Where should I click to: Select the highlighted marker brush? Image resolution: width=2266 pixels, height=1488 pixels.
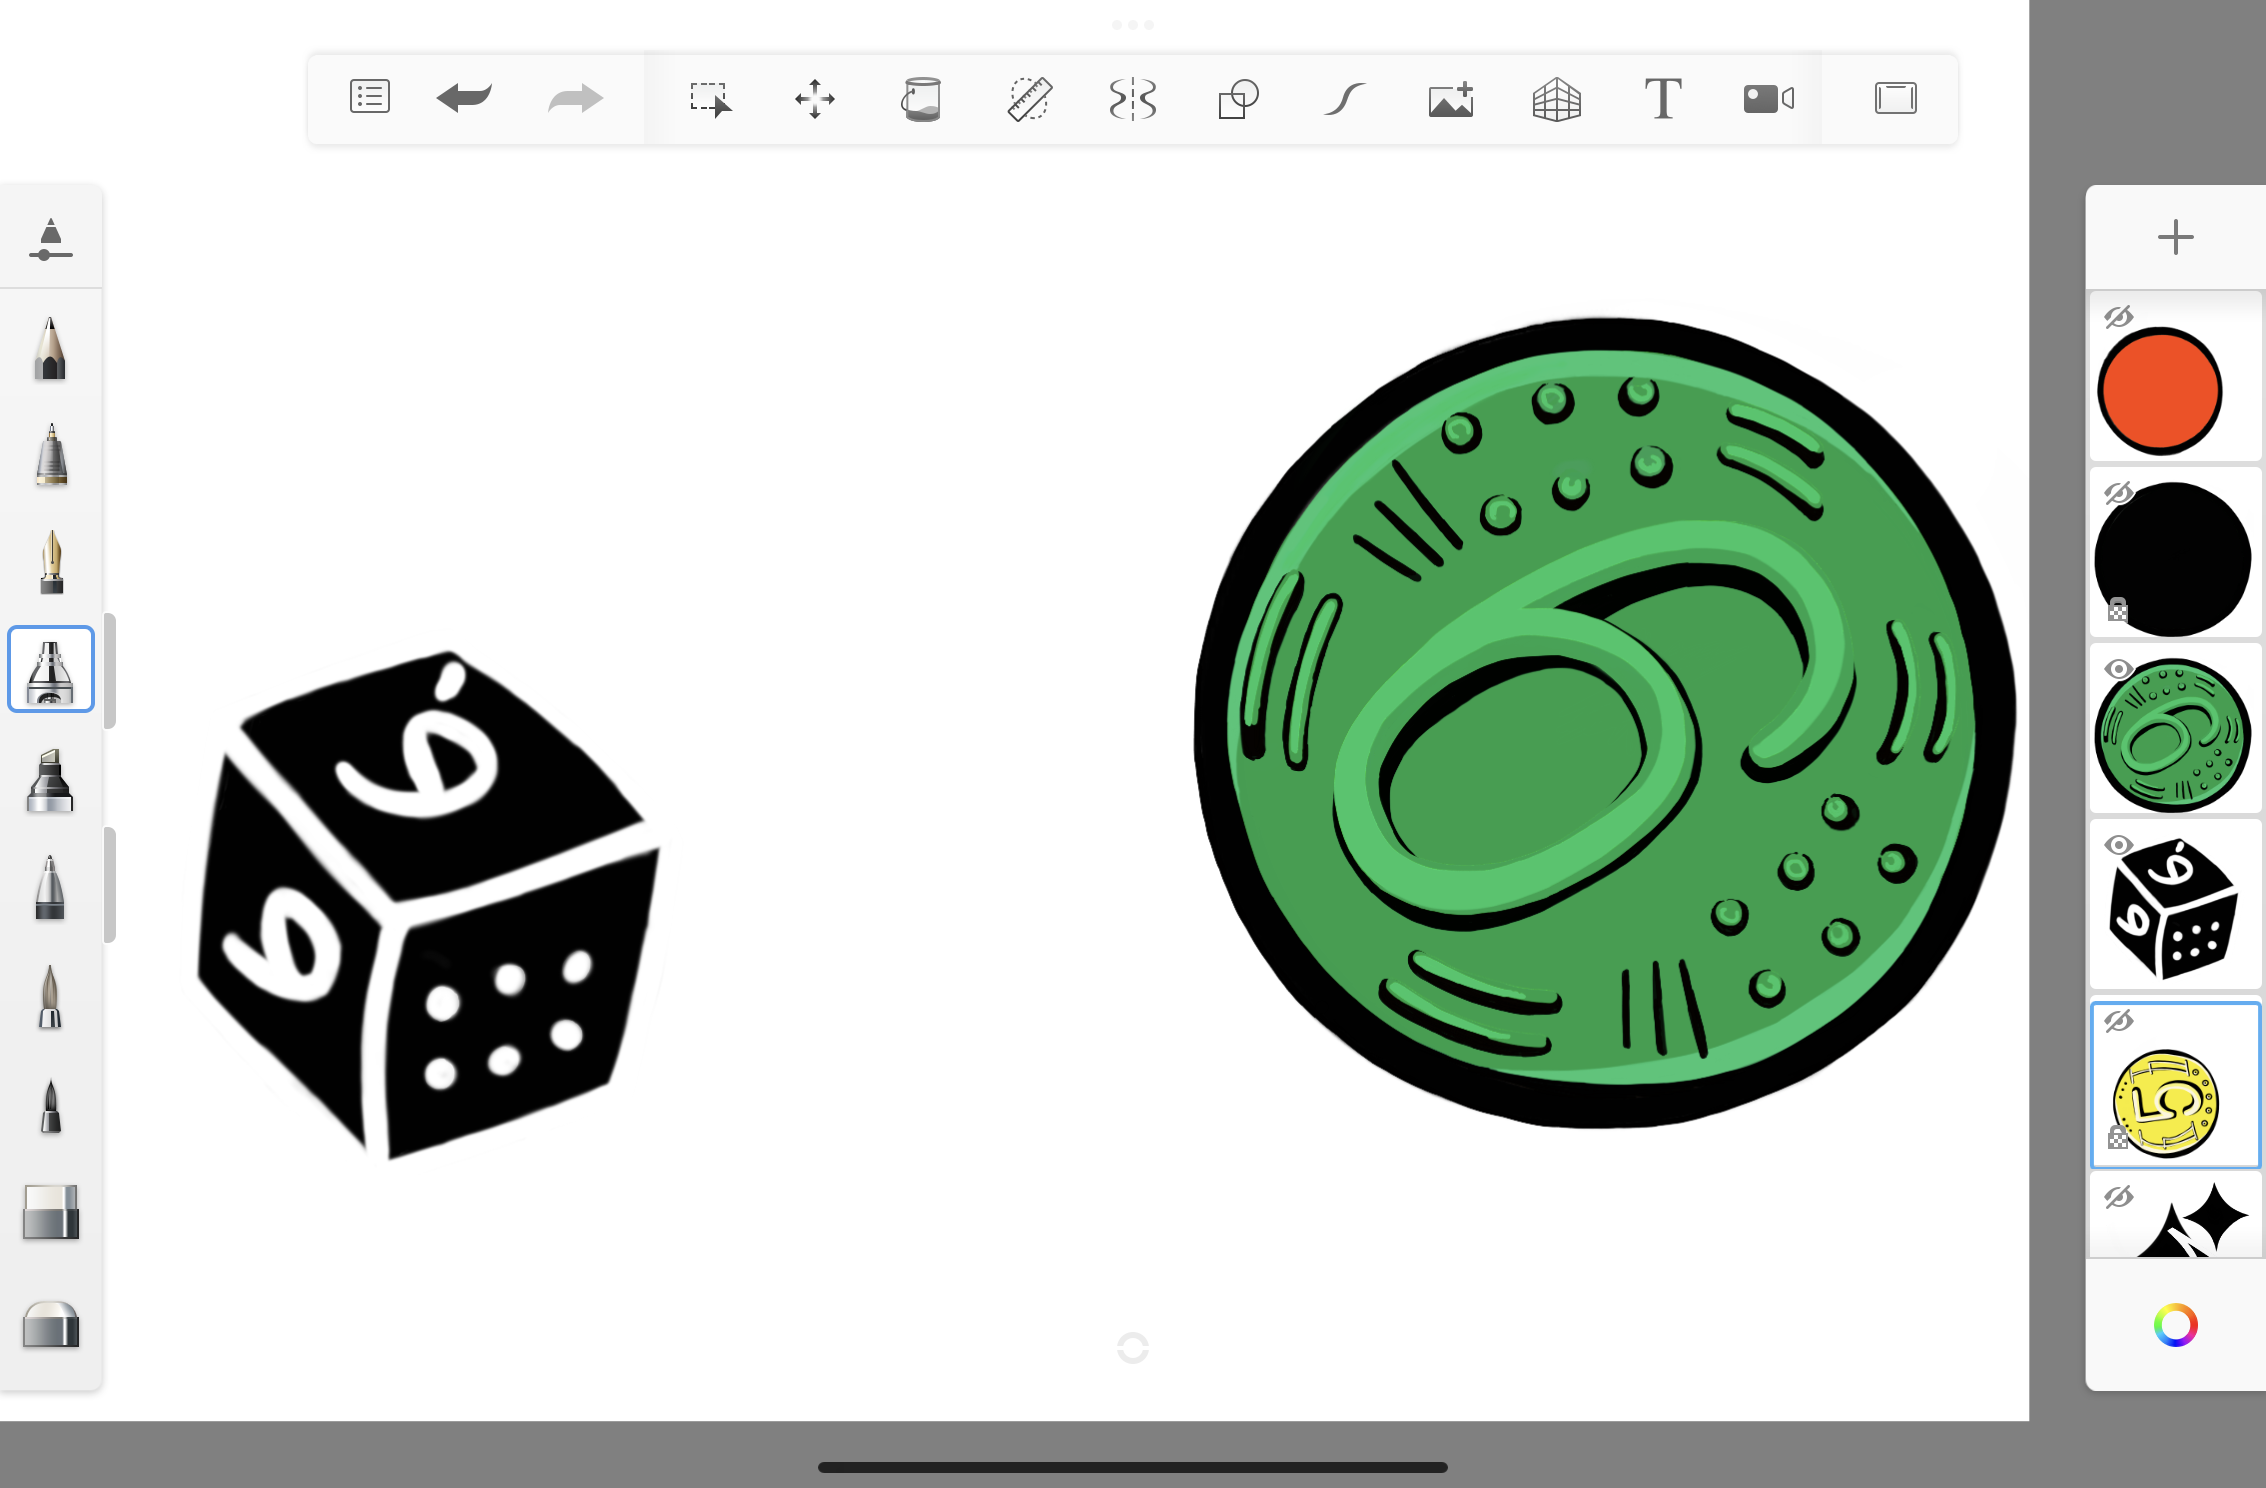point(50,669)
